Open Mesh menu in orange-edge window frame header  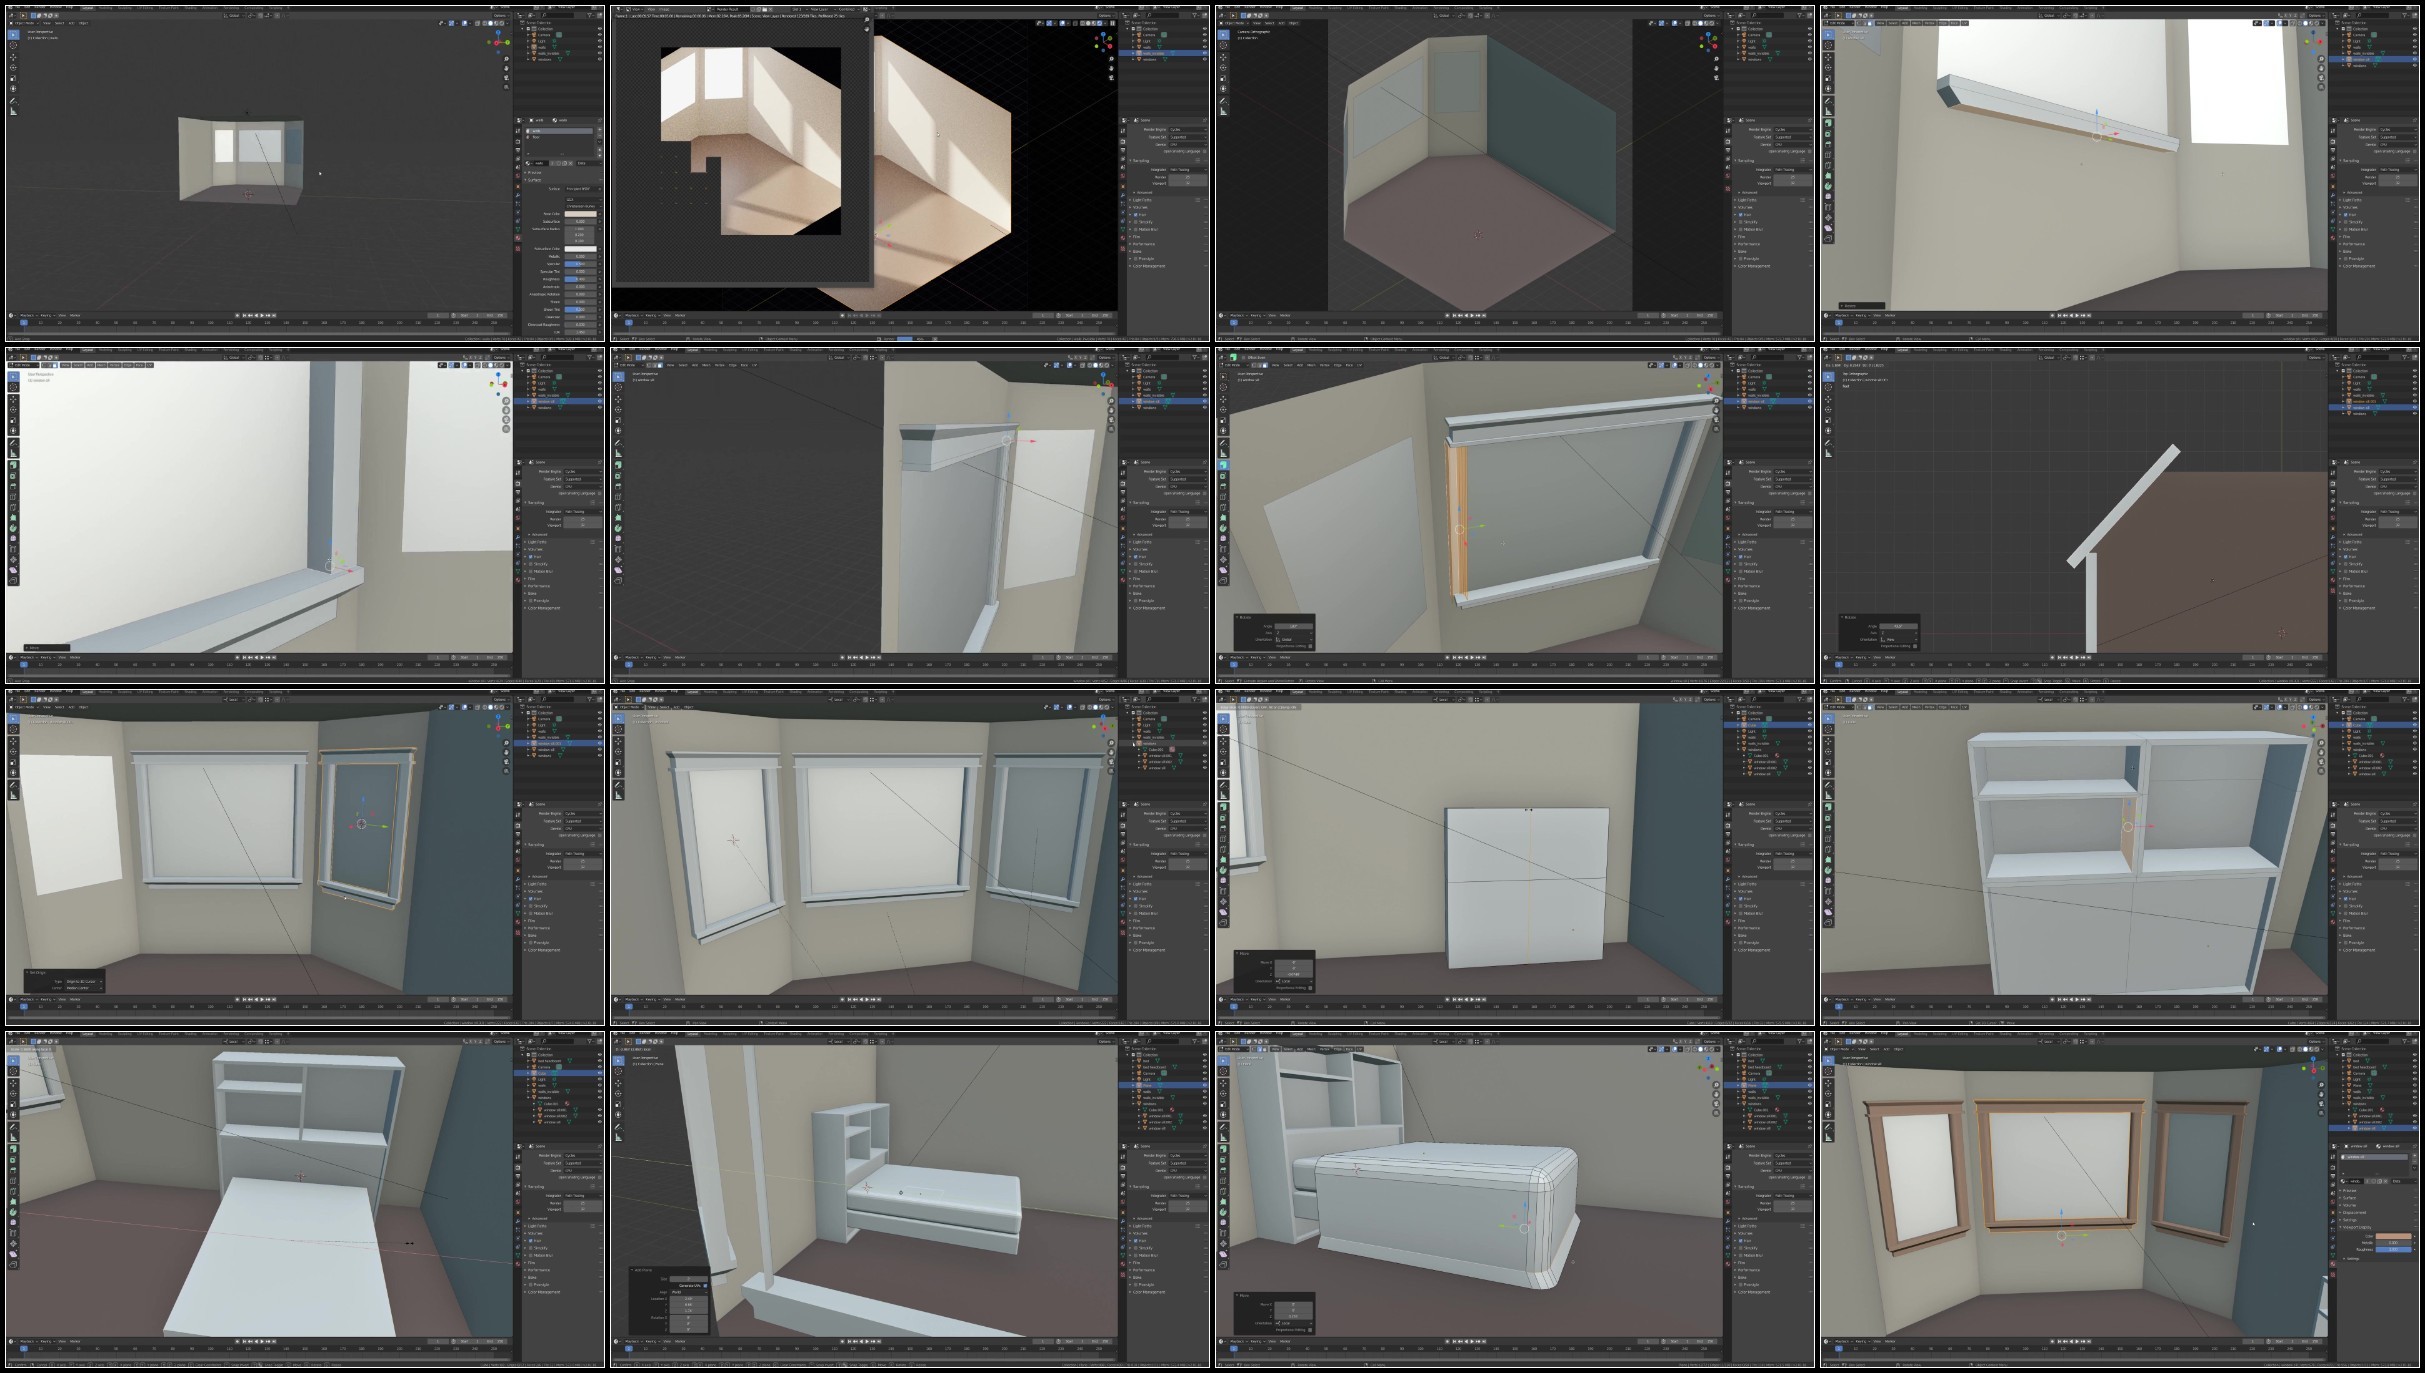click(1311, 365)
